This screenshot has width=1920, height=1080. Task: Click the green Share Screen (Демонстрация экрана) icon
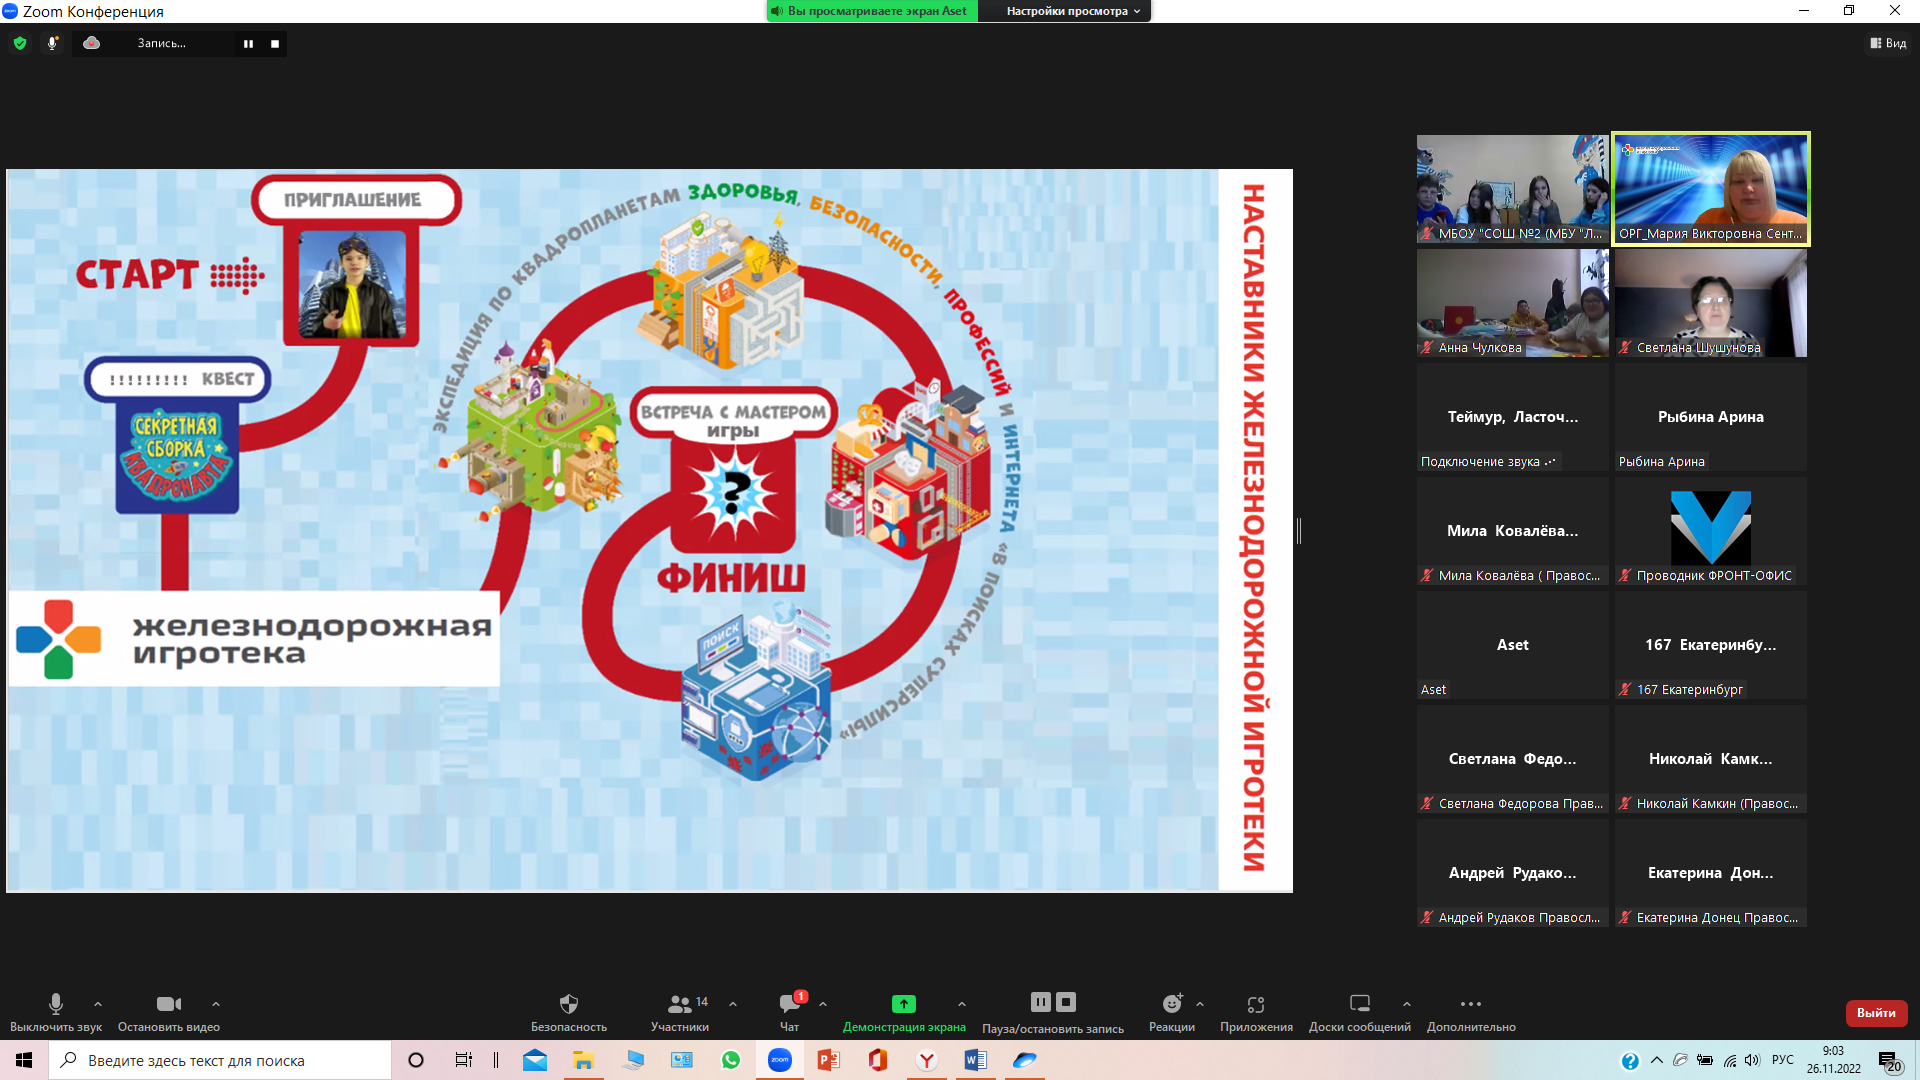coord(903,1003)
